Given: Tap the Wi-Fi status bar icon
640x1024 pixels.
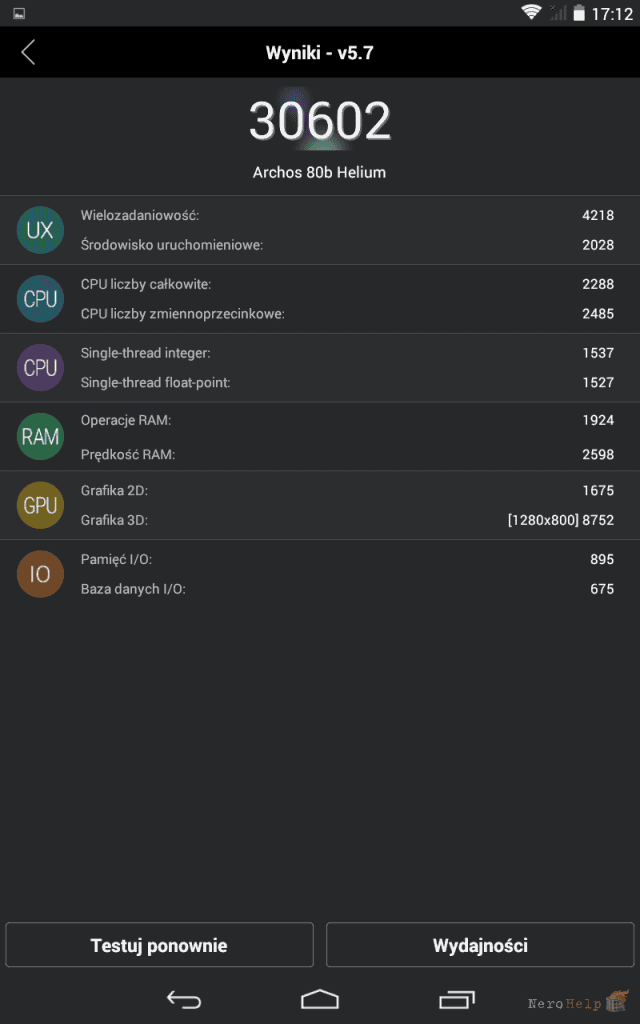Looking at the screenshot, I should [x=531, y=12].
